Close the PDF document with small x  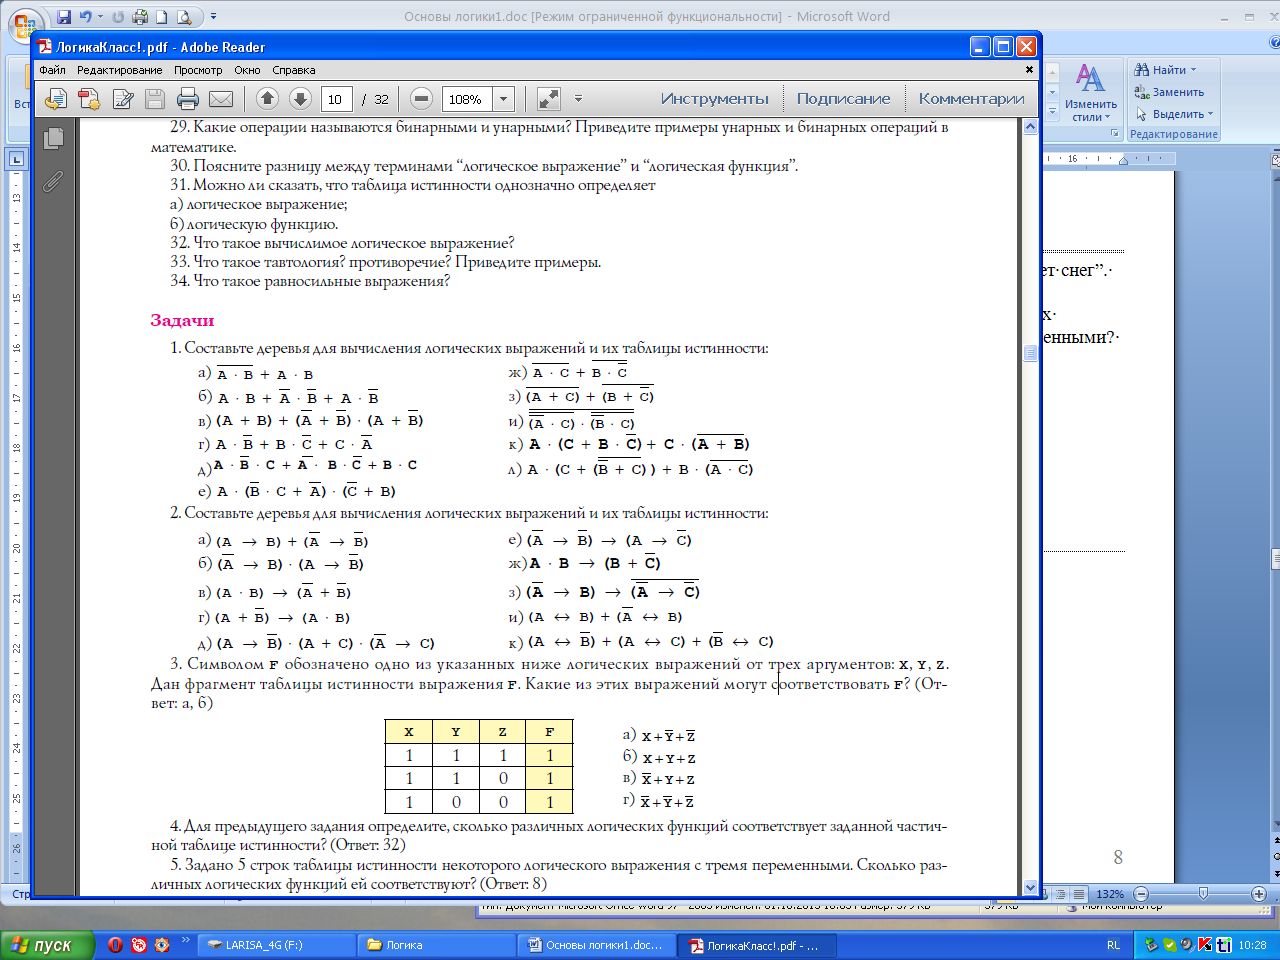pos(1029,70)
